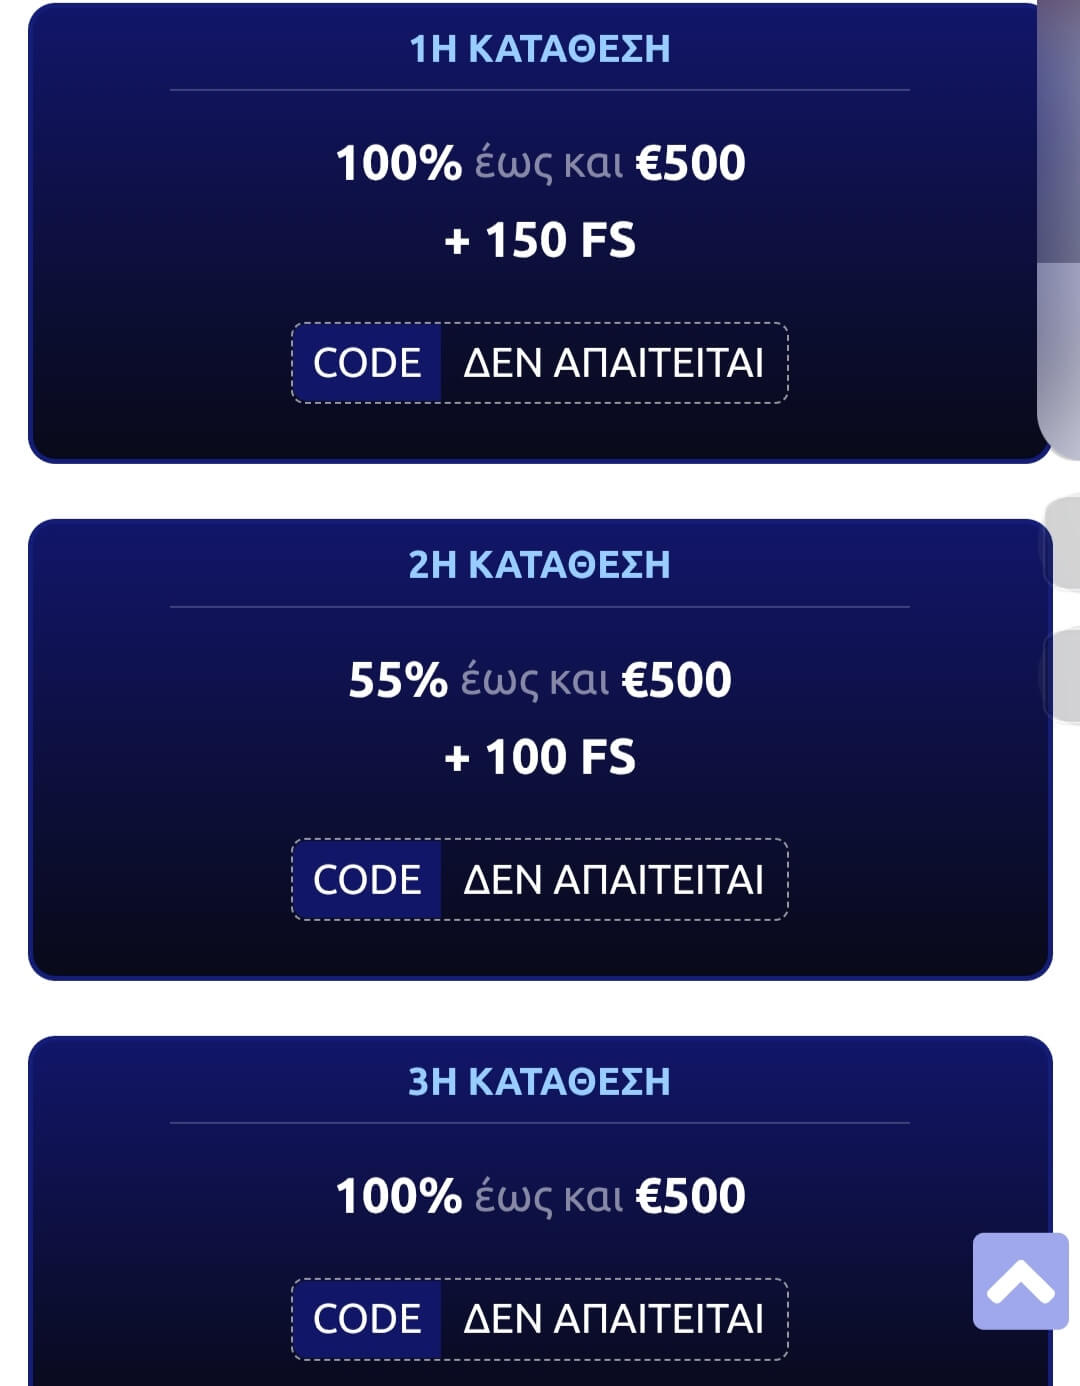Click the €500 amount in third deposit card
This screenshot has width=1080, height=1386.
click(x=690, y=1196)
